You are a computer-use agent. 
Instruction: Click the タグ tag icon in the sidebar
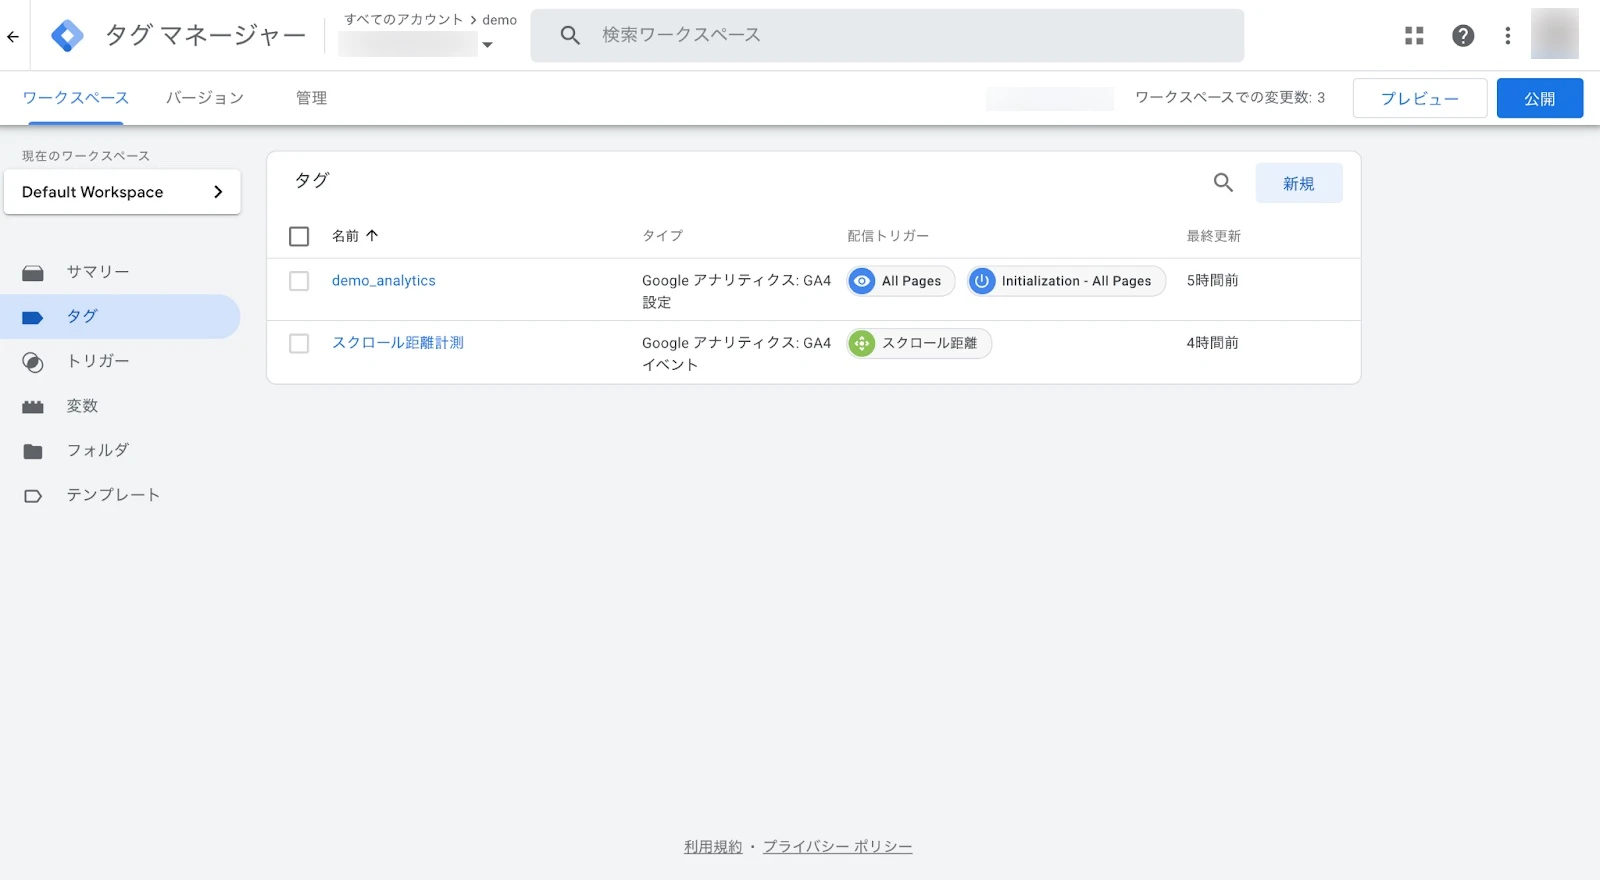point(33,317)
